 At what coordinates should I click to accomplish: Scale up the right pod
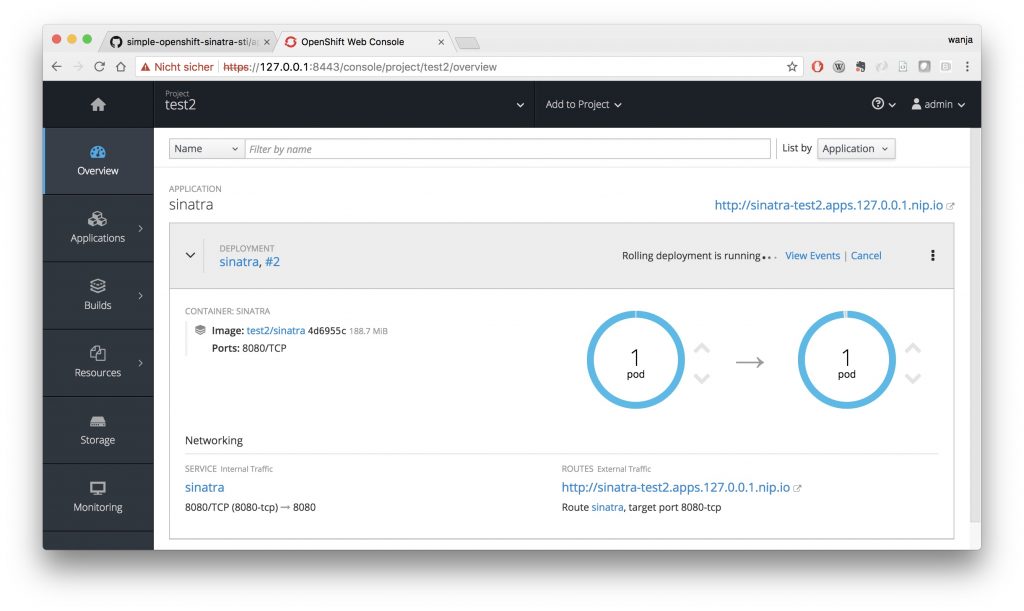(x=913, y=348)
